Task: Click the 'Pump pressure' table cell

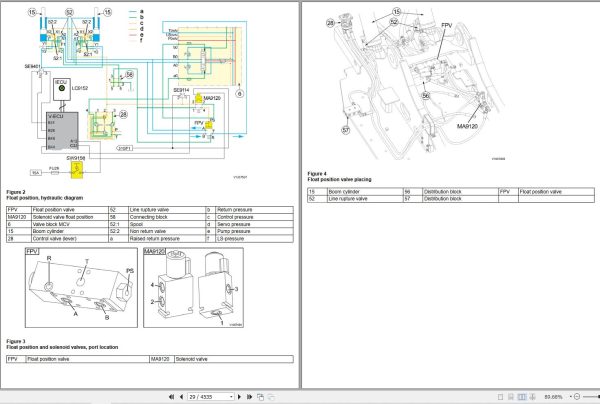Action: click(x=254, y=231)
